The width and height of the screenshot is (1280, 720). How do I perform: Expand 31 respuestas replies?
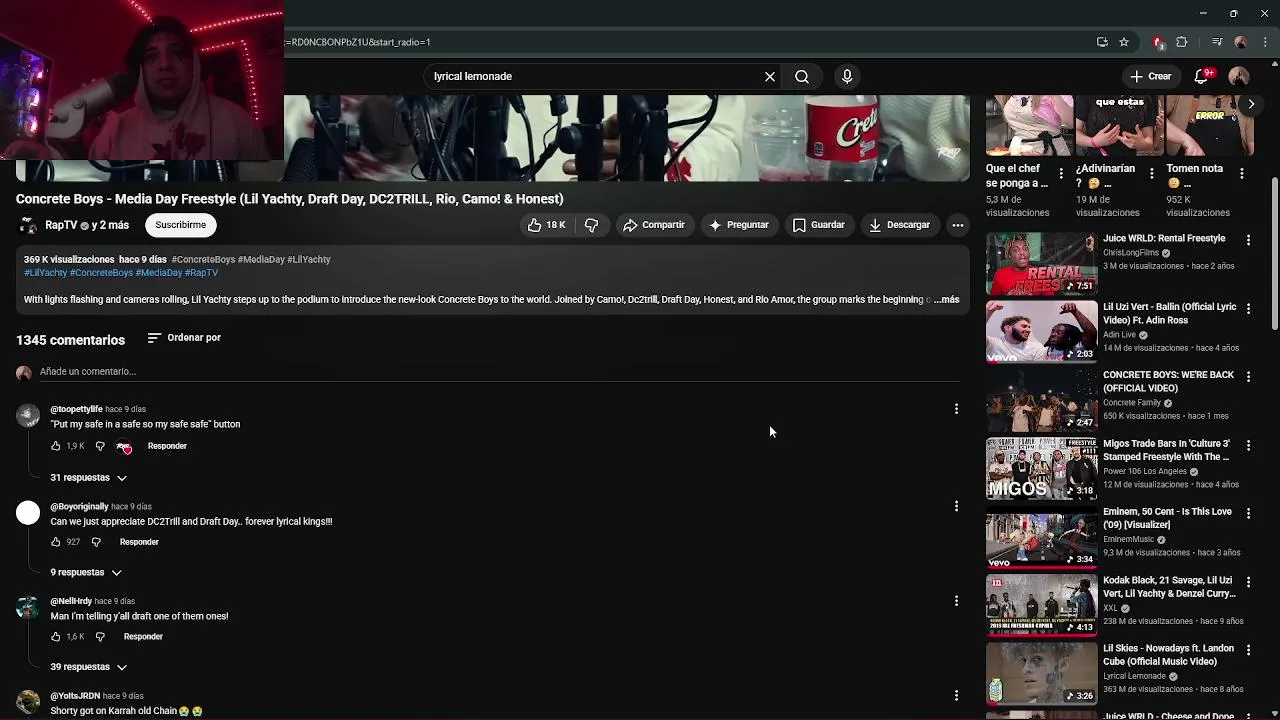coord(88,478)
